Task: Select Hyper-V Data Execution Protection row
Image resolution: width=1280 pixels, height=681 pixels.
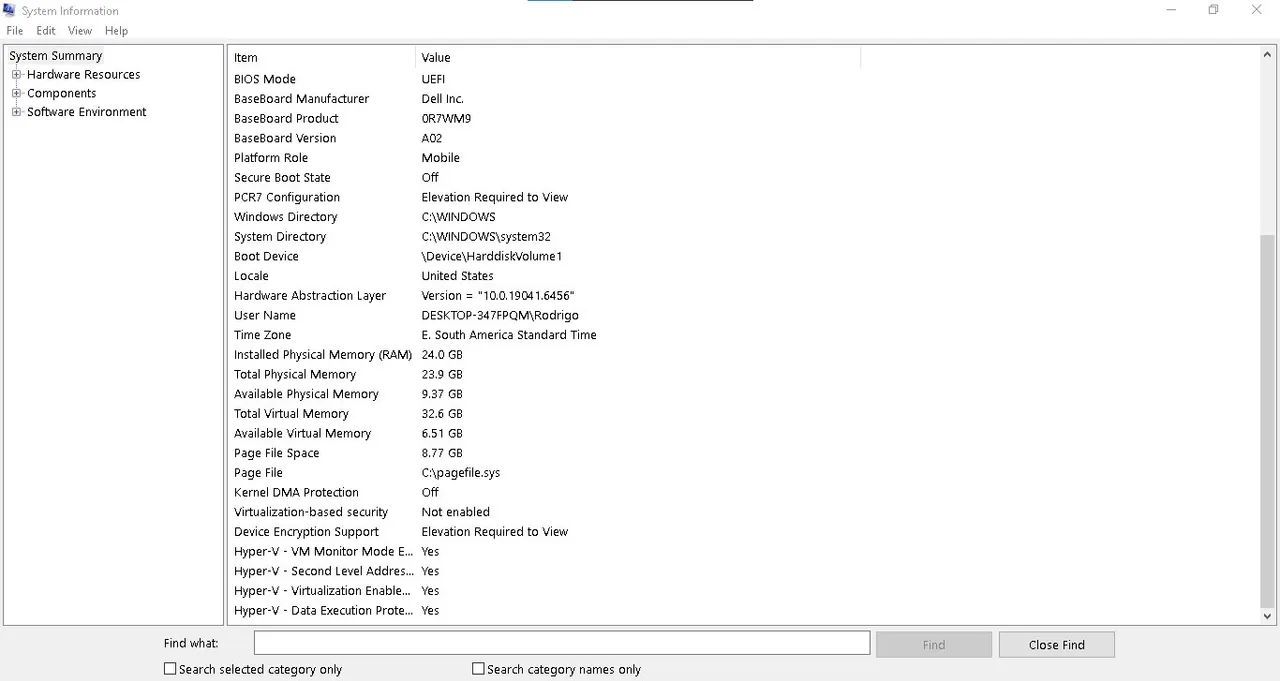Action: [x=743, y=610]
